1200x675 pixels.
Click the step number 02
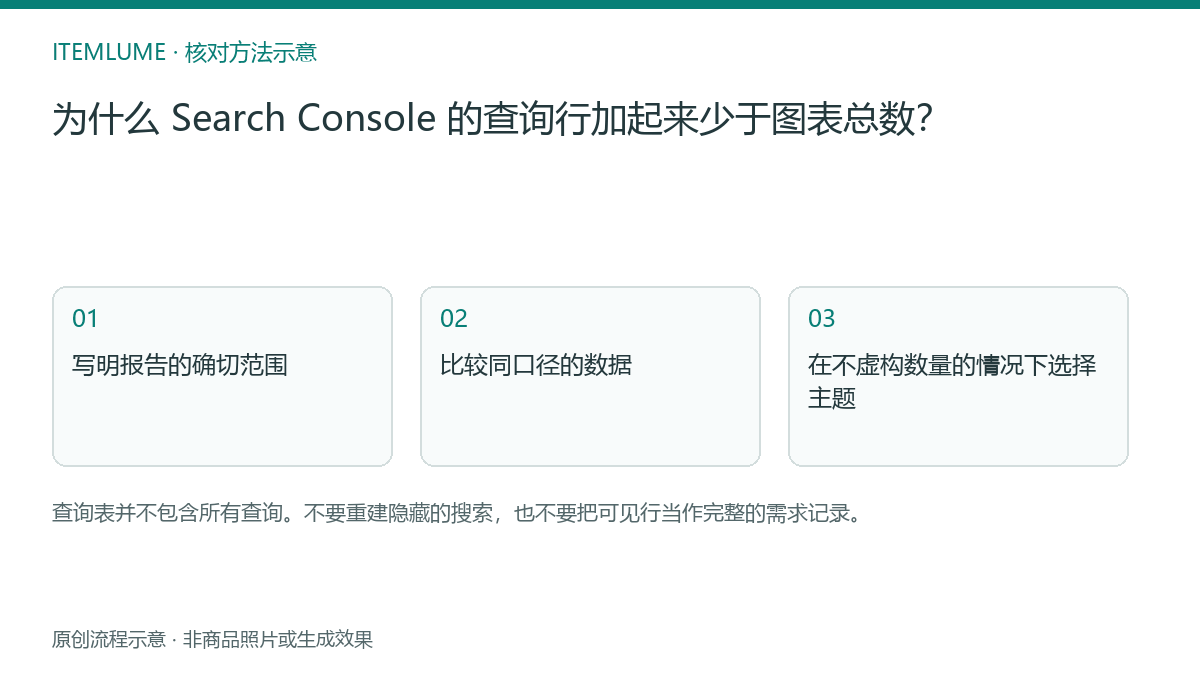point(453,319)
